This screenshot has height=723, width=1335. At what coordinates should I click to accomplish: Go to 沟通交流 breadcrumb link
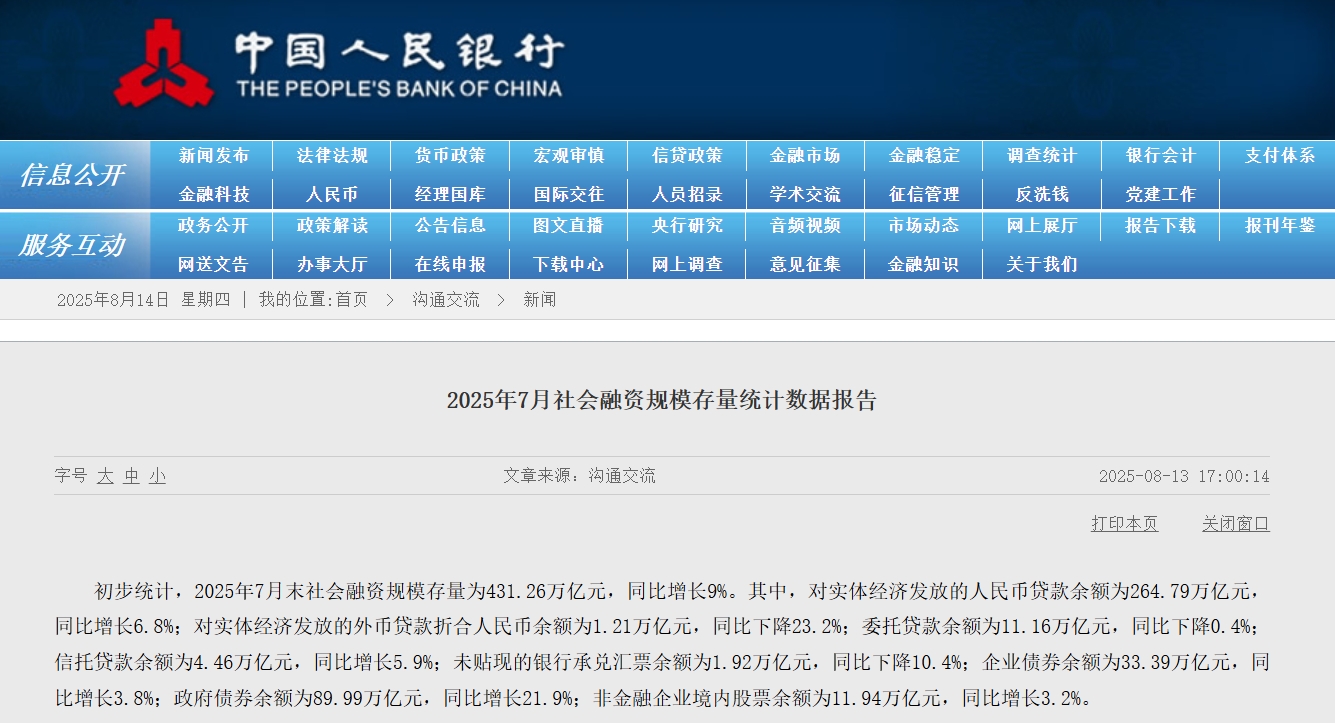(x=446, y=300)
